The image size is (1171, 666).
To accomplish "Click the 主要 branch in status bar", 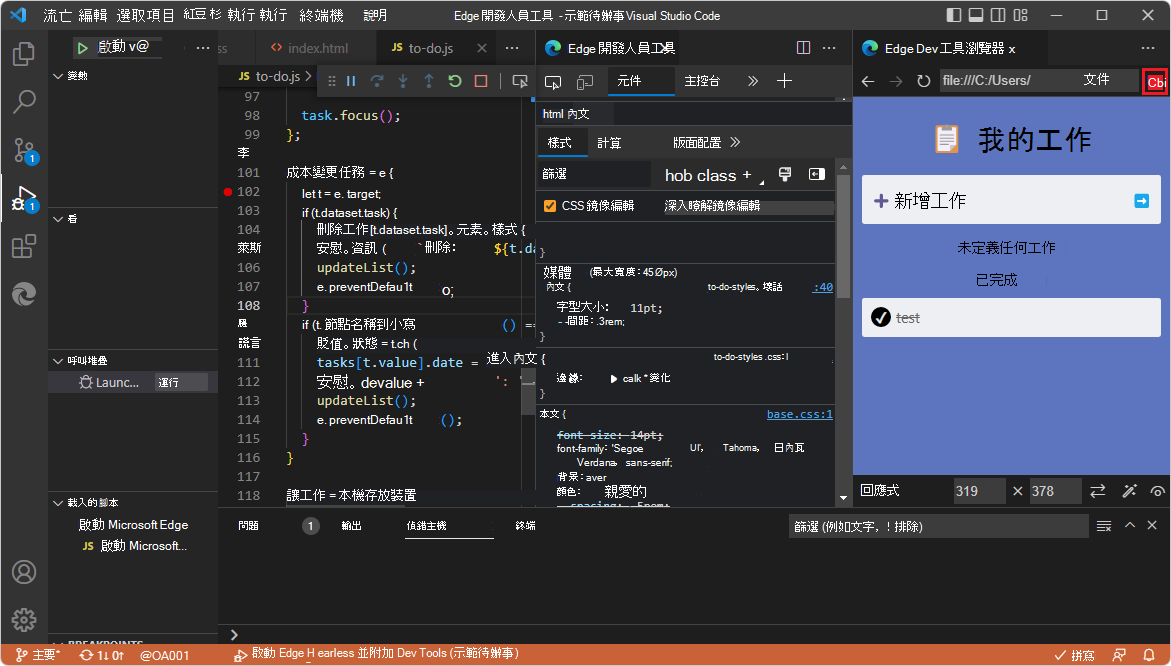I will click(39, 655).
